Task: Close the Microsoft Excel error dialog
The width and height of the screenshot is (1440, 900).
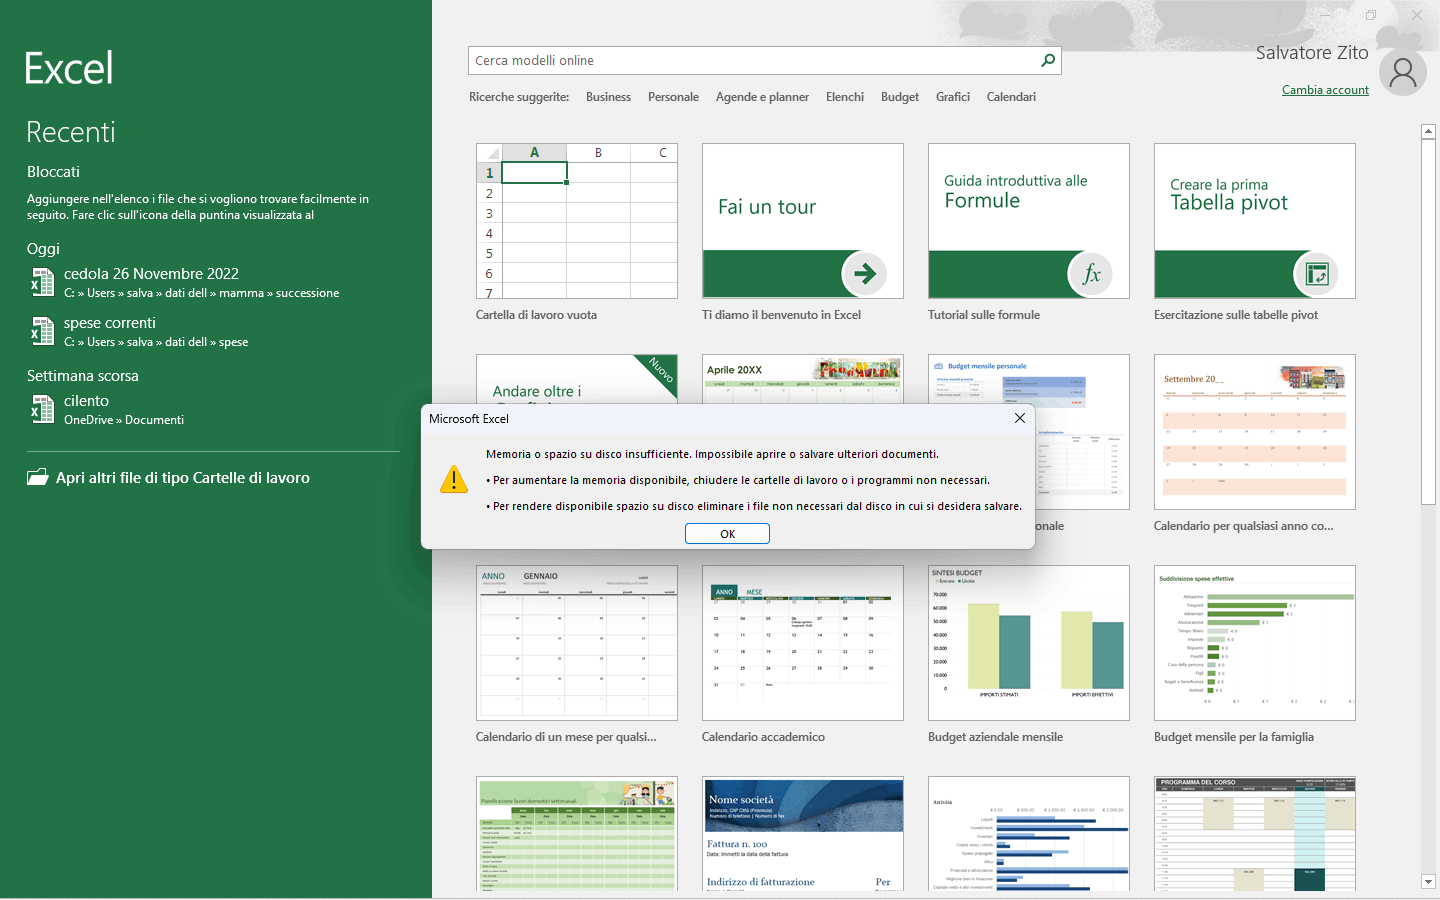Action: click(1020, 418)
